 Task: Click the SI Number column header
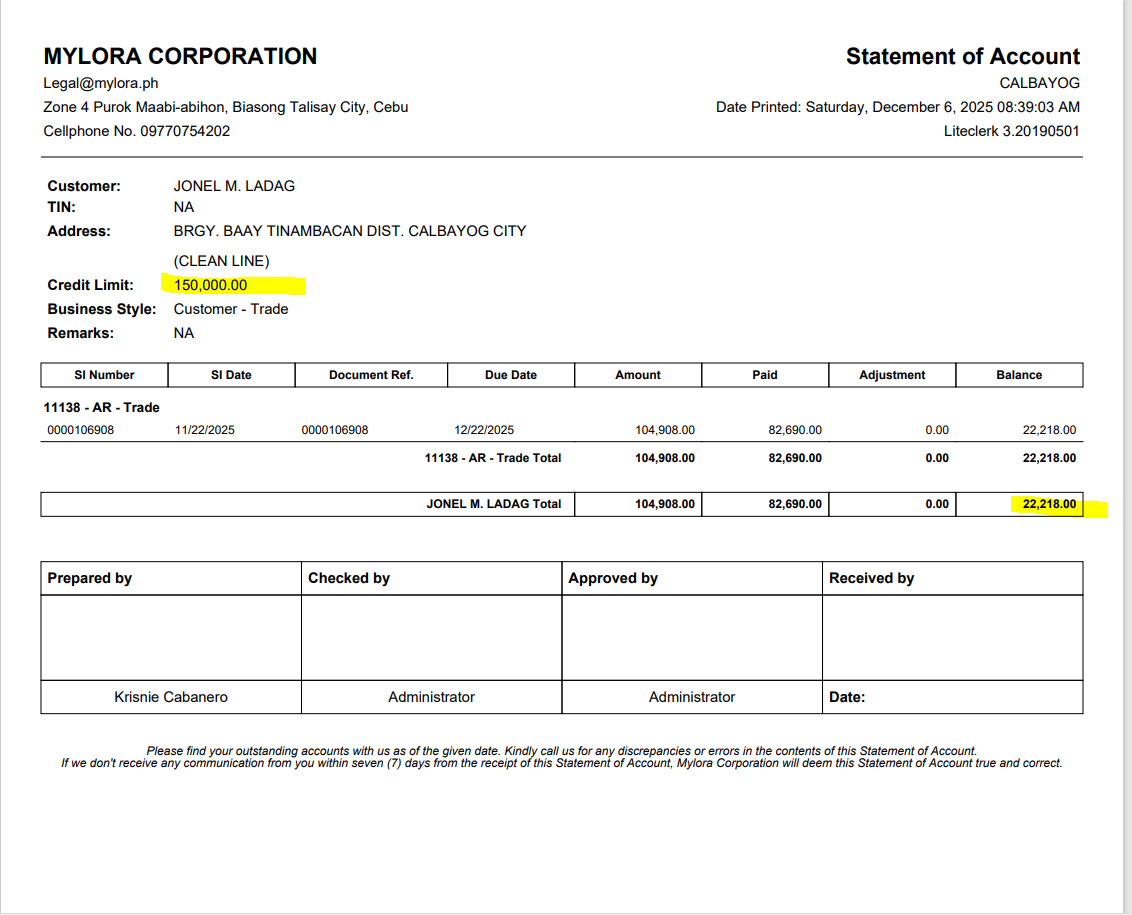104,375
